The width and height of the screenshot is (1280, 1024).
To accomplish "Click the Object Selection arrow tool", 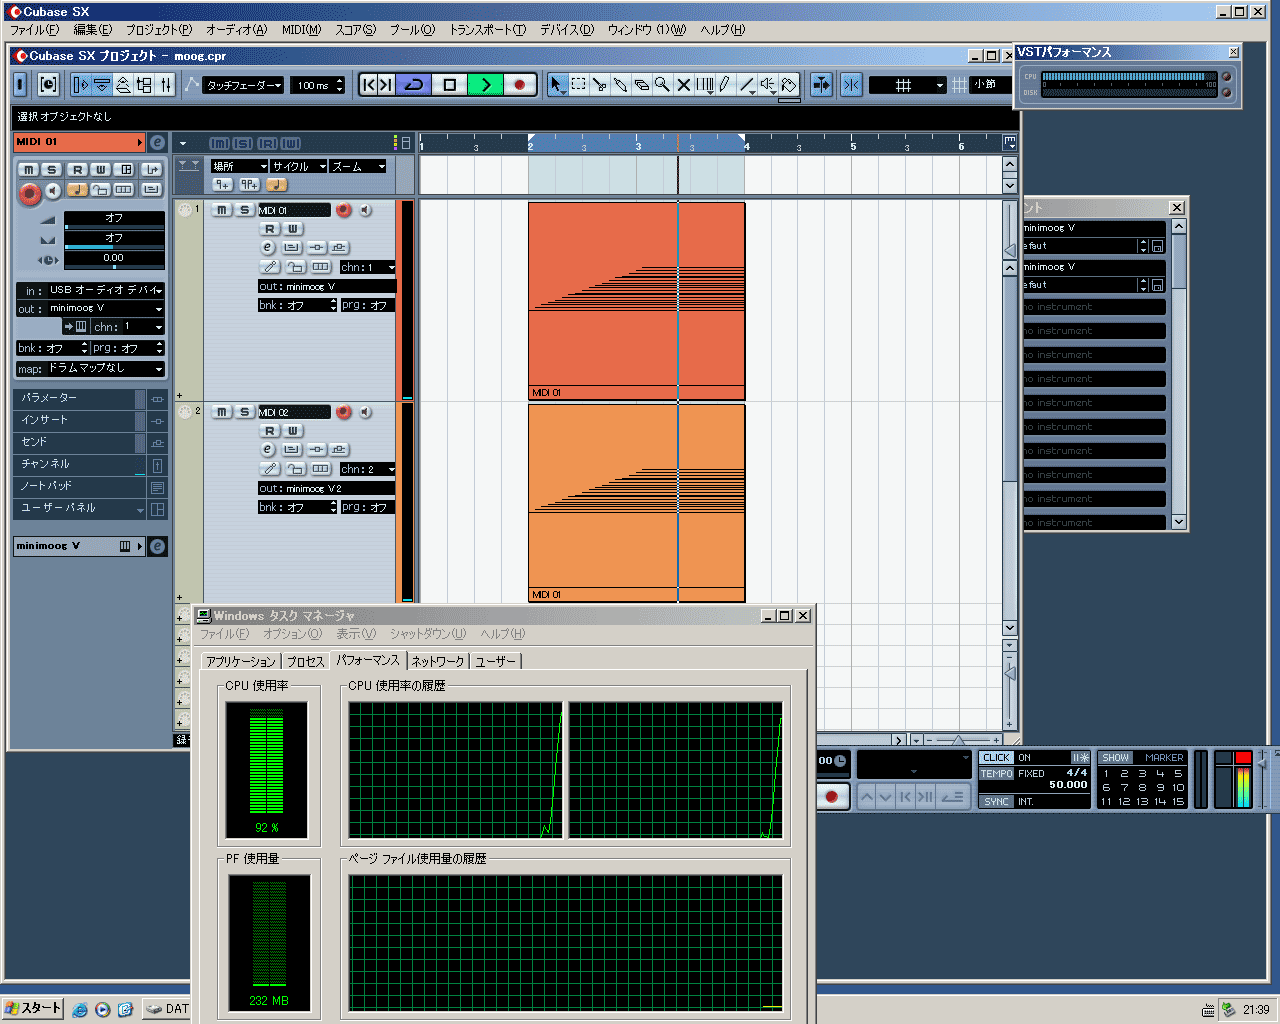I will [557, 85].
